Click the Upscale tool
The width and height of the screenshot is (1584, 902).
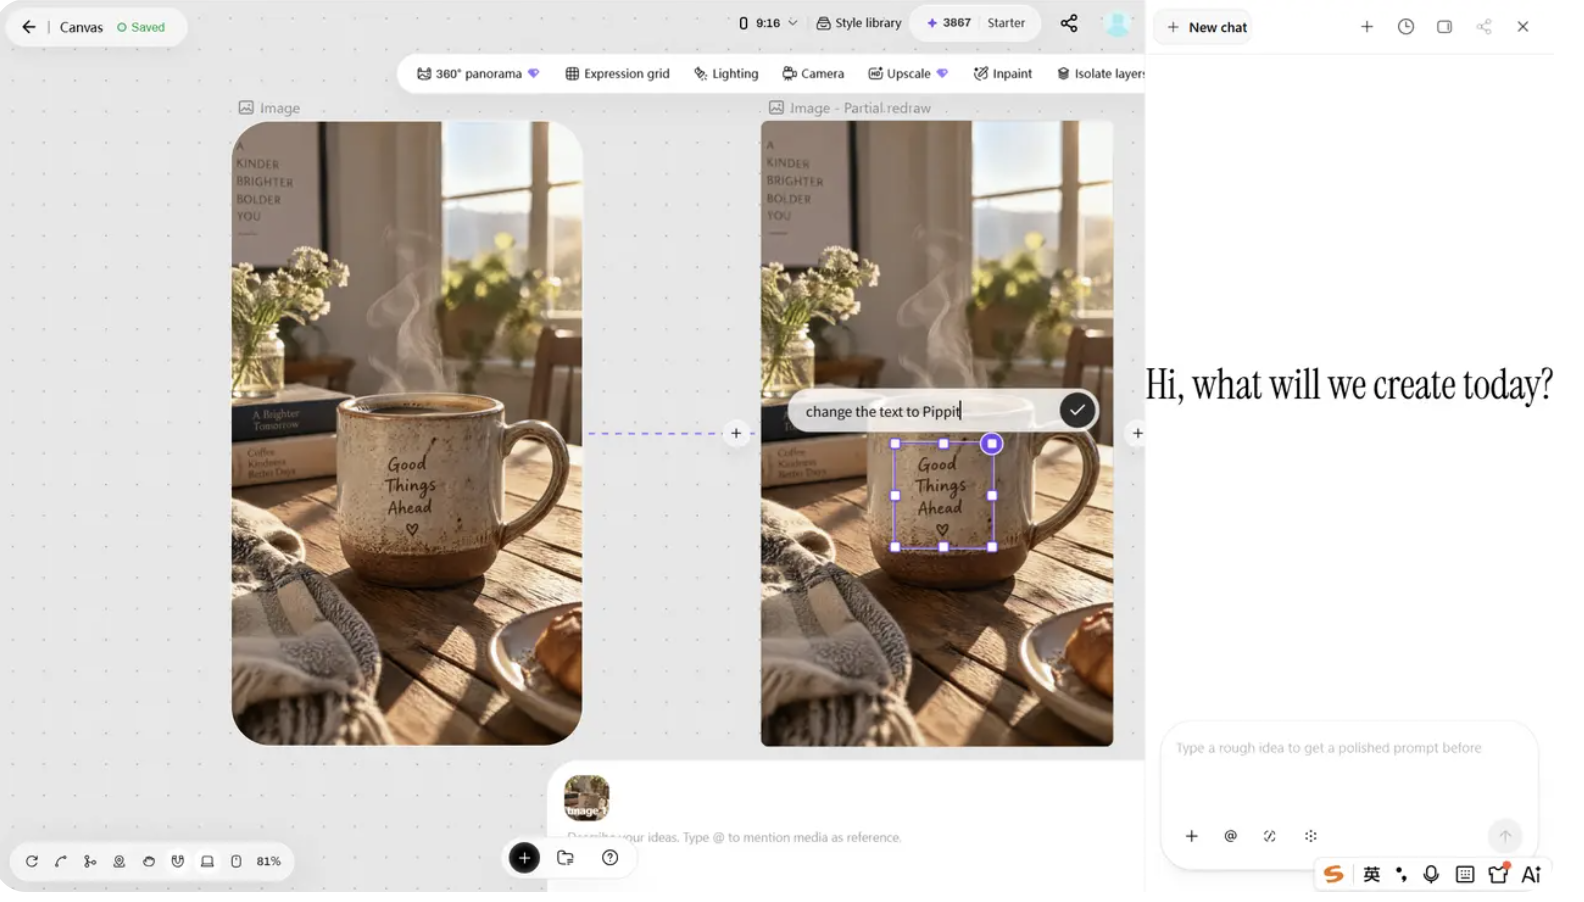907,74
